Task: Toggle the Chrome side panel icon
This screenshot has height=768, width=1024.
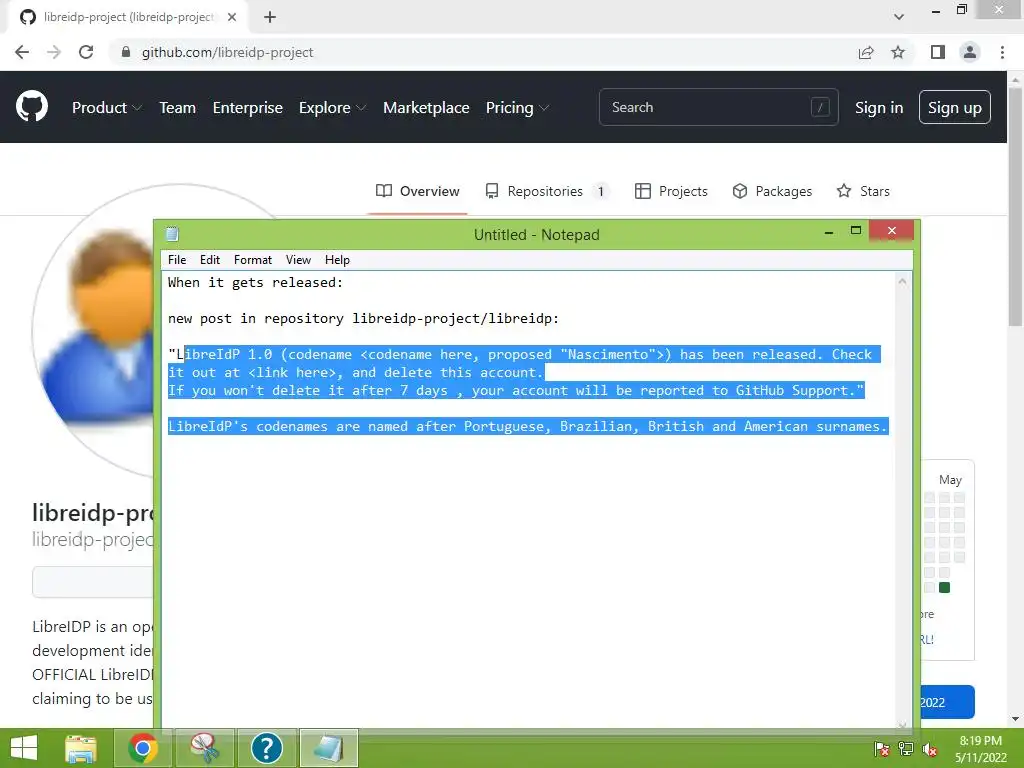Action: [x=938, y=52]
